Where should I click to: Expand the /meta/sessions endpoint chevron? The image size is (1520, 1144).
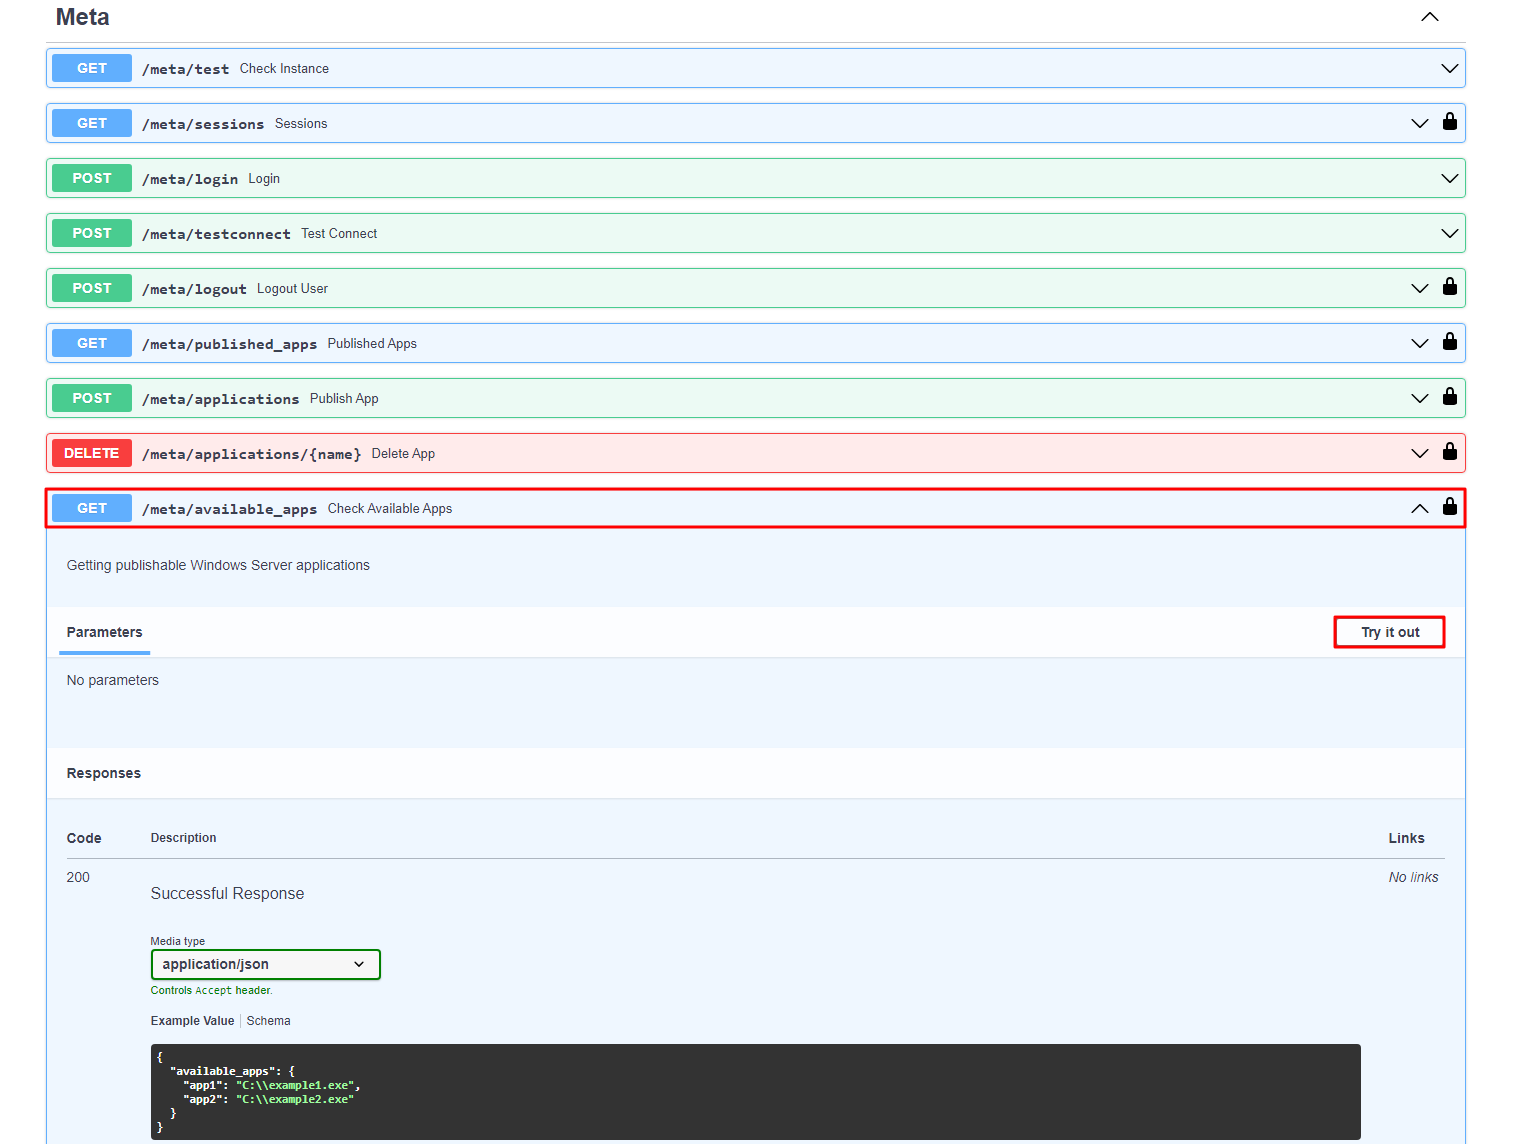pos(1419,123)
